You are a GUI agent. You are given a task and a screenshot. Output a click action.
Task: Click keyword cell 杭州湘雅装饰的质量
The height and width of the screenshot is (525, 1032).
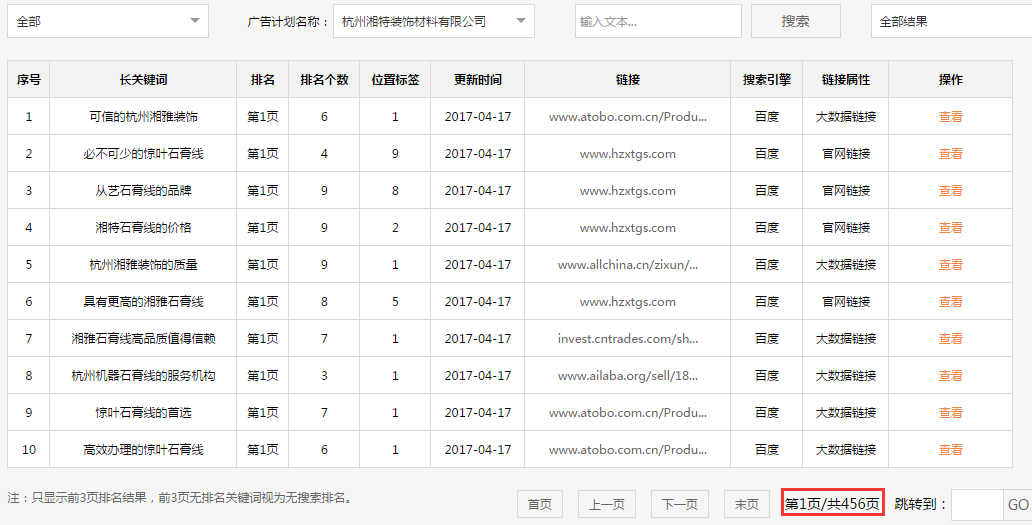point(143,264)
